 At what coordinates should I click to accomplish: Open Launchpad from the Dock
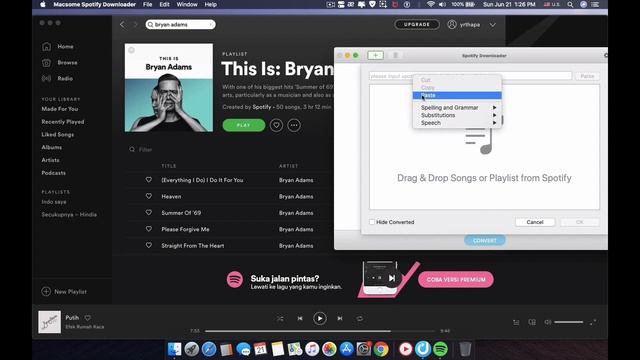[x=191, y=349]
